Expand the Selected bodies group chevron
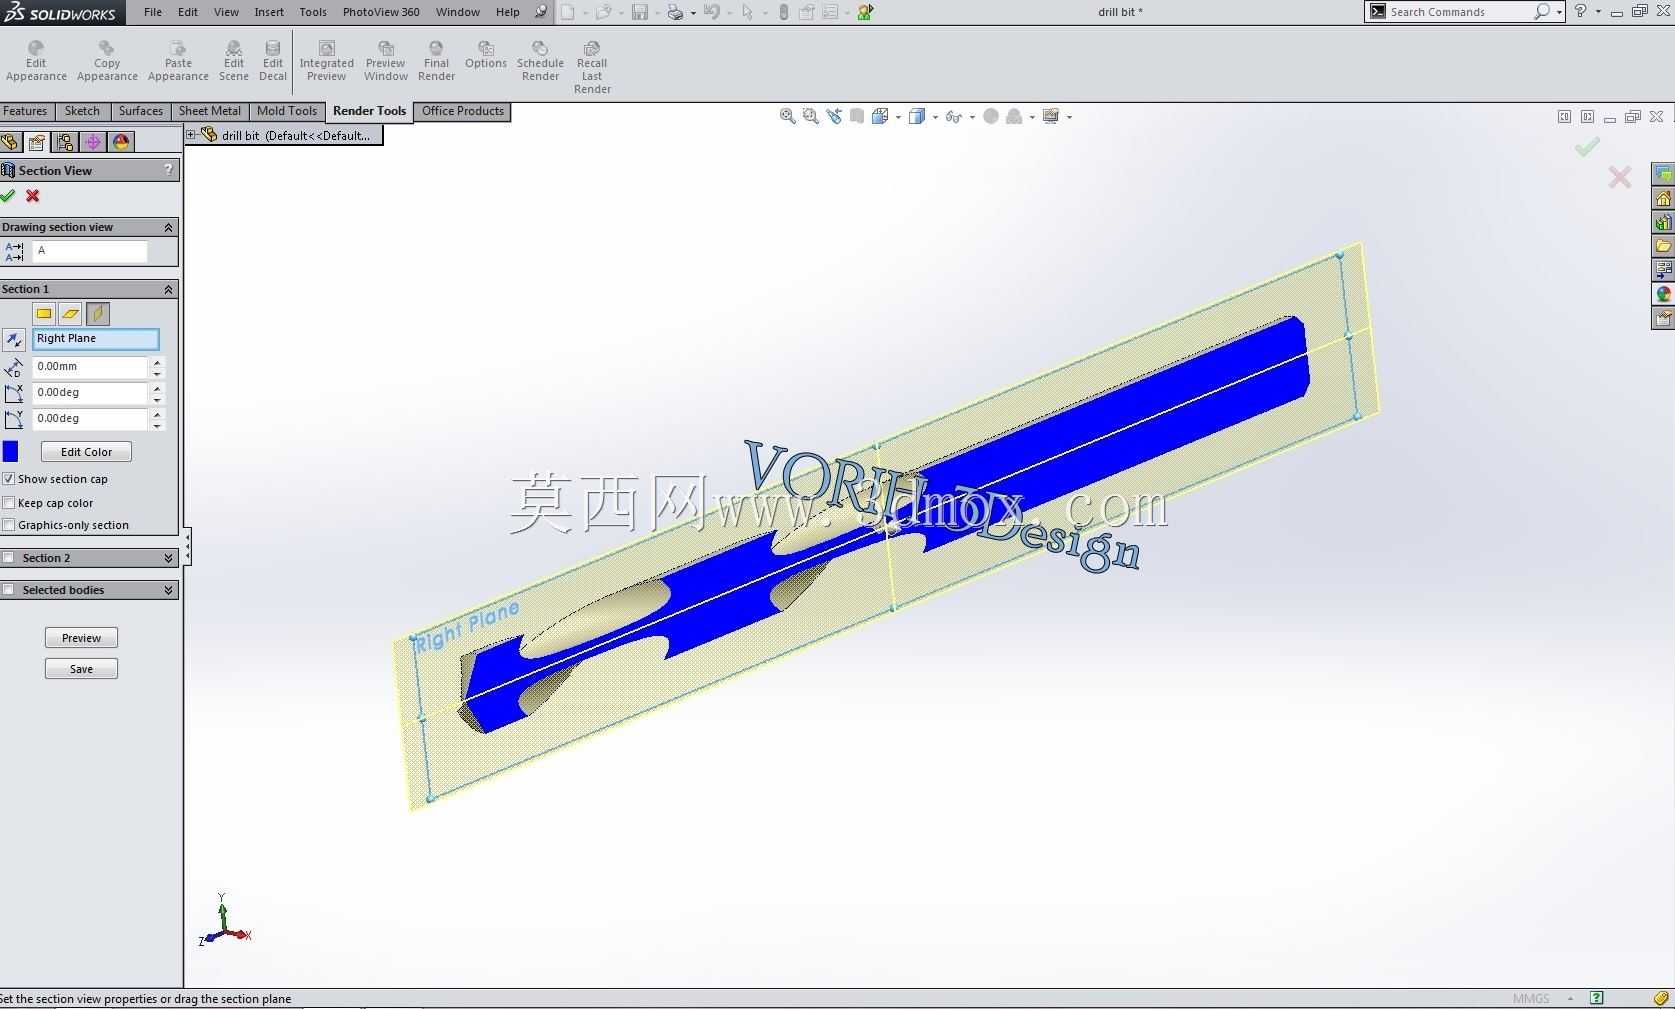 coord(168,590)
